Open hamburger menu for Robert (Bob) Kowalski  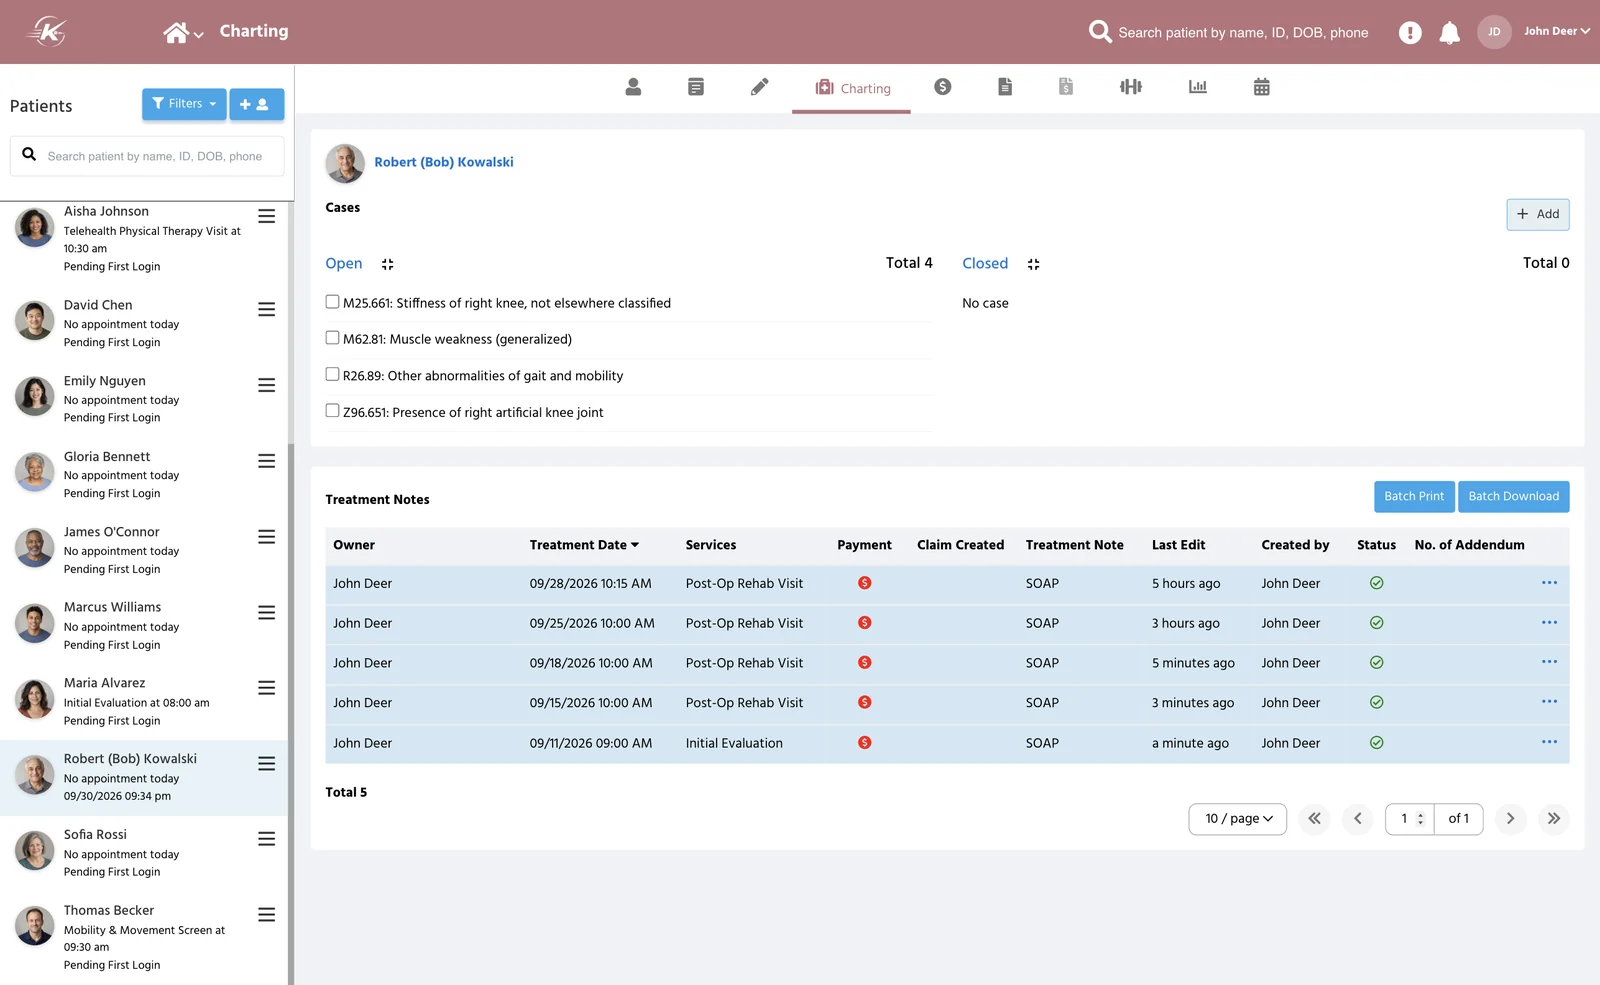pyautogui.click(x=267, y=764)
